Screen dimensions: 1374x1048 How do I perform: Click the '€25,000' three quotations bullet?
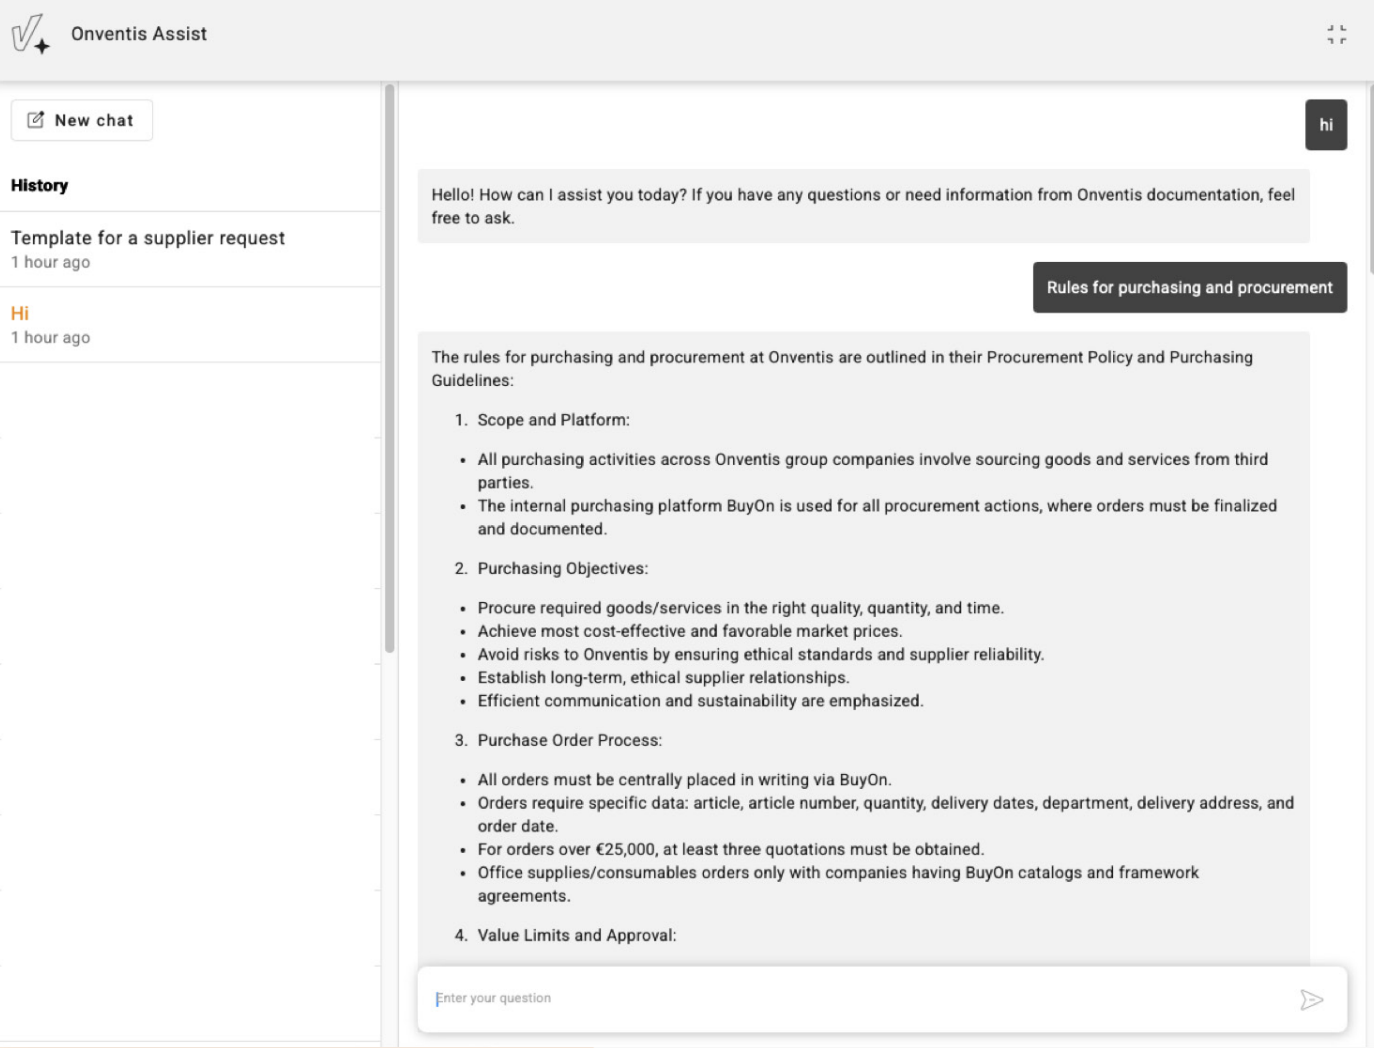point(730,849)
